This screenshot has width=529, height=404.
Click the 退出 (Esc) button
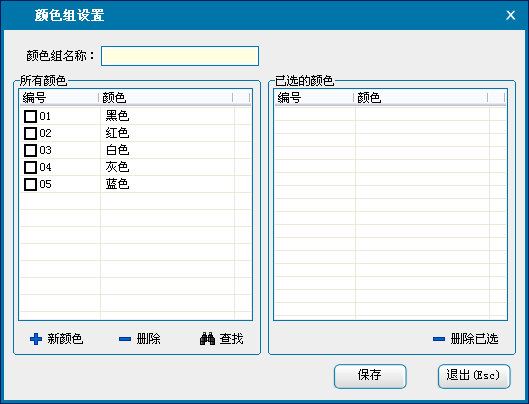coord(474,376)
